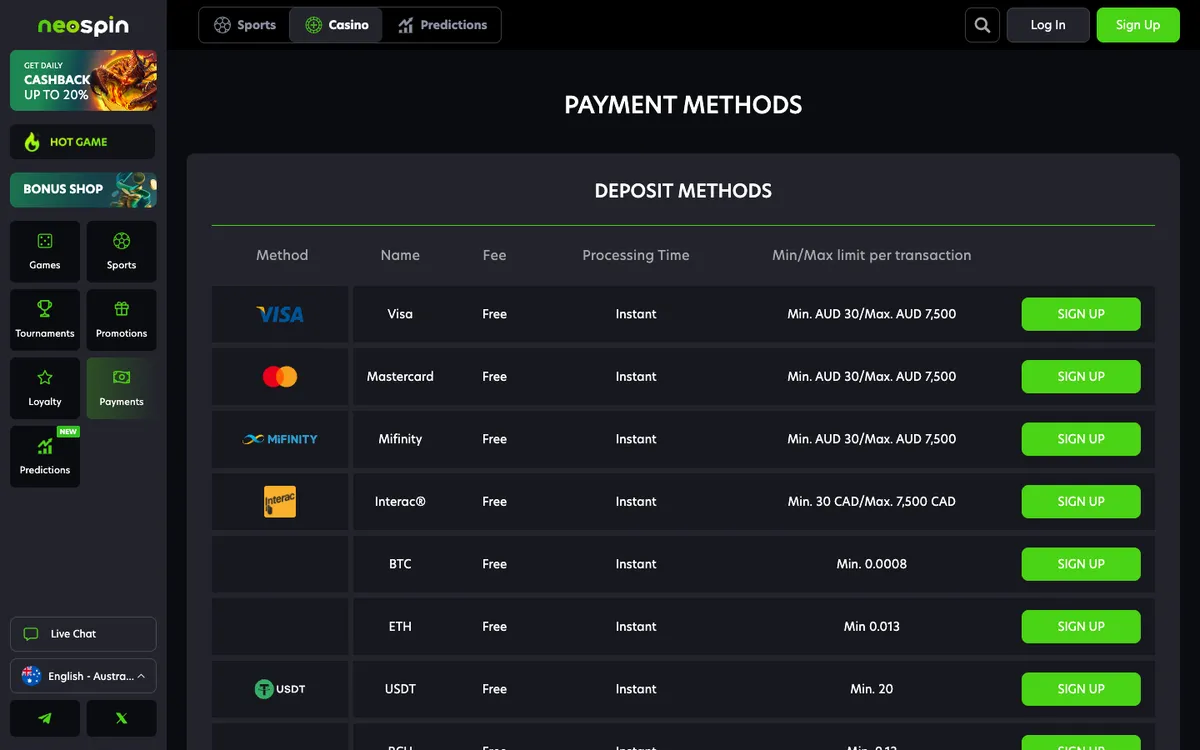Open the daily Cashback banner
The width and height of the screenshot is (1200, 750).
(83, 80)
